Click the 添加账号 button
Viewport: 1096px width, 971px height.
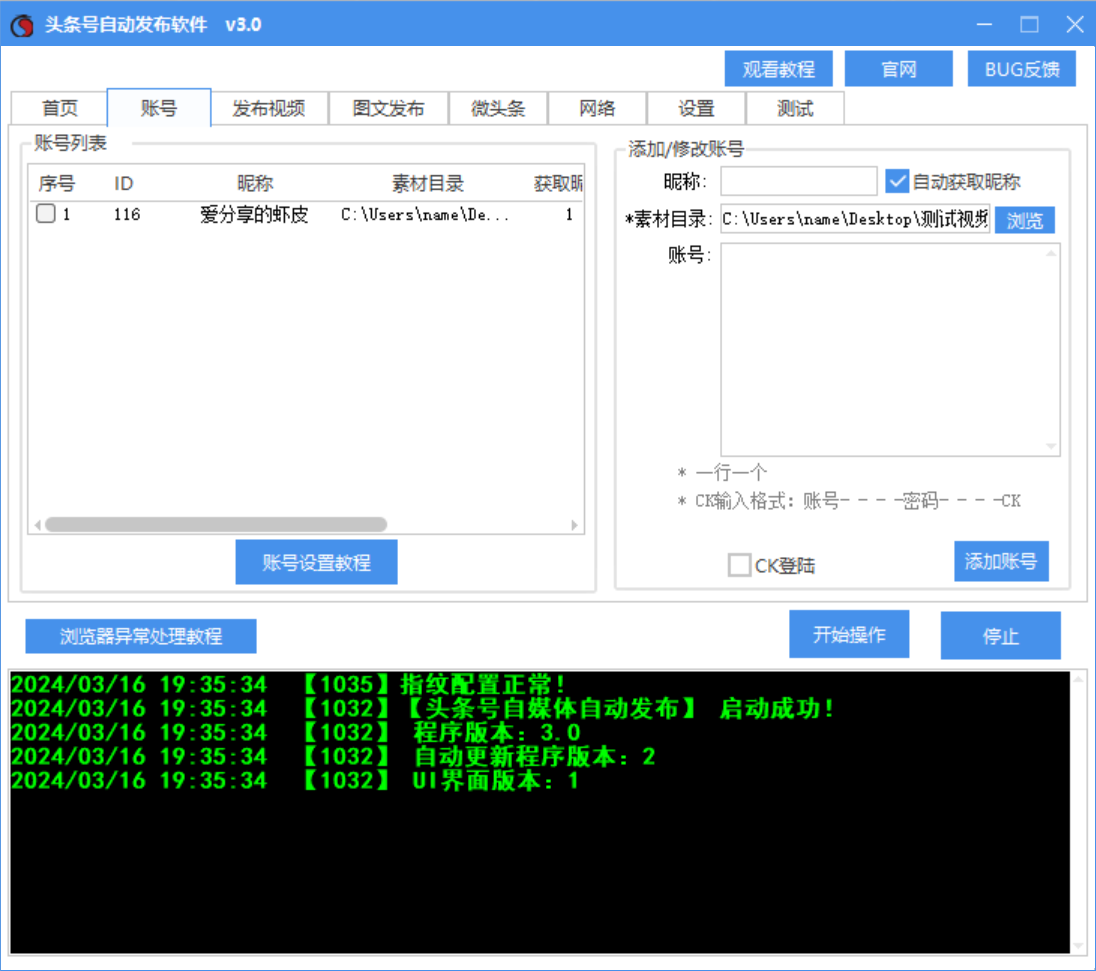tap(1001, 561)
